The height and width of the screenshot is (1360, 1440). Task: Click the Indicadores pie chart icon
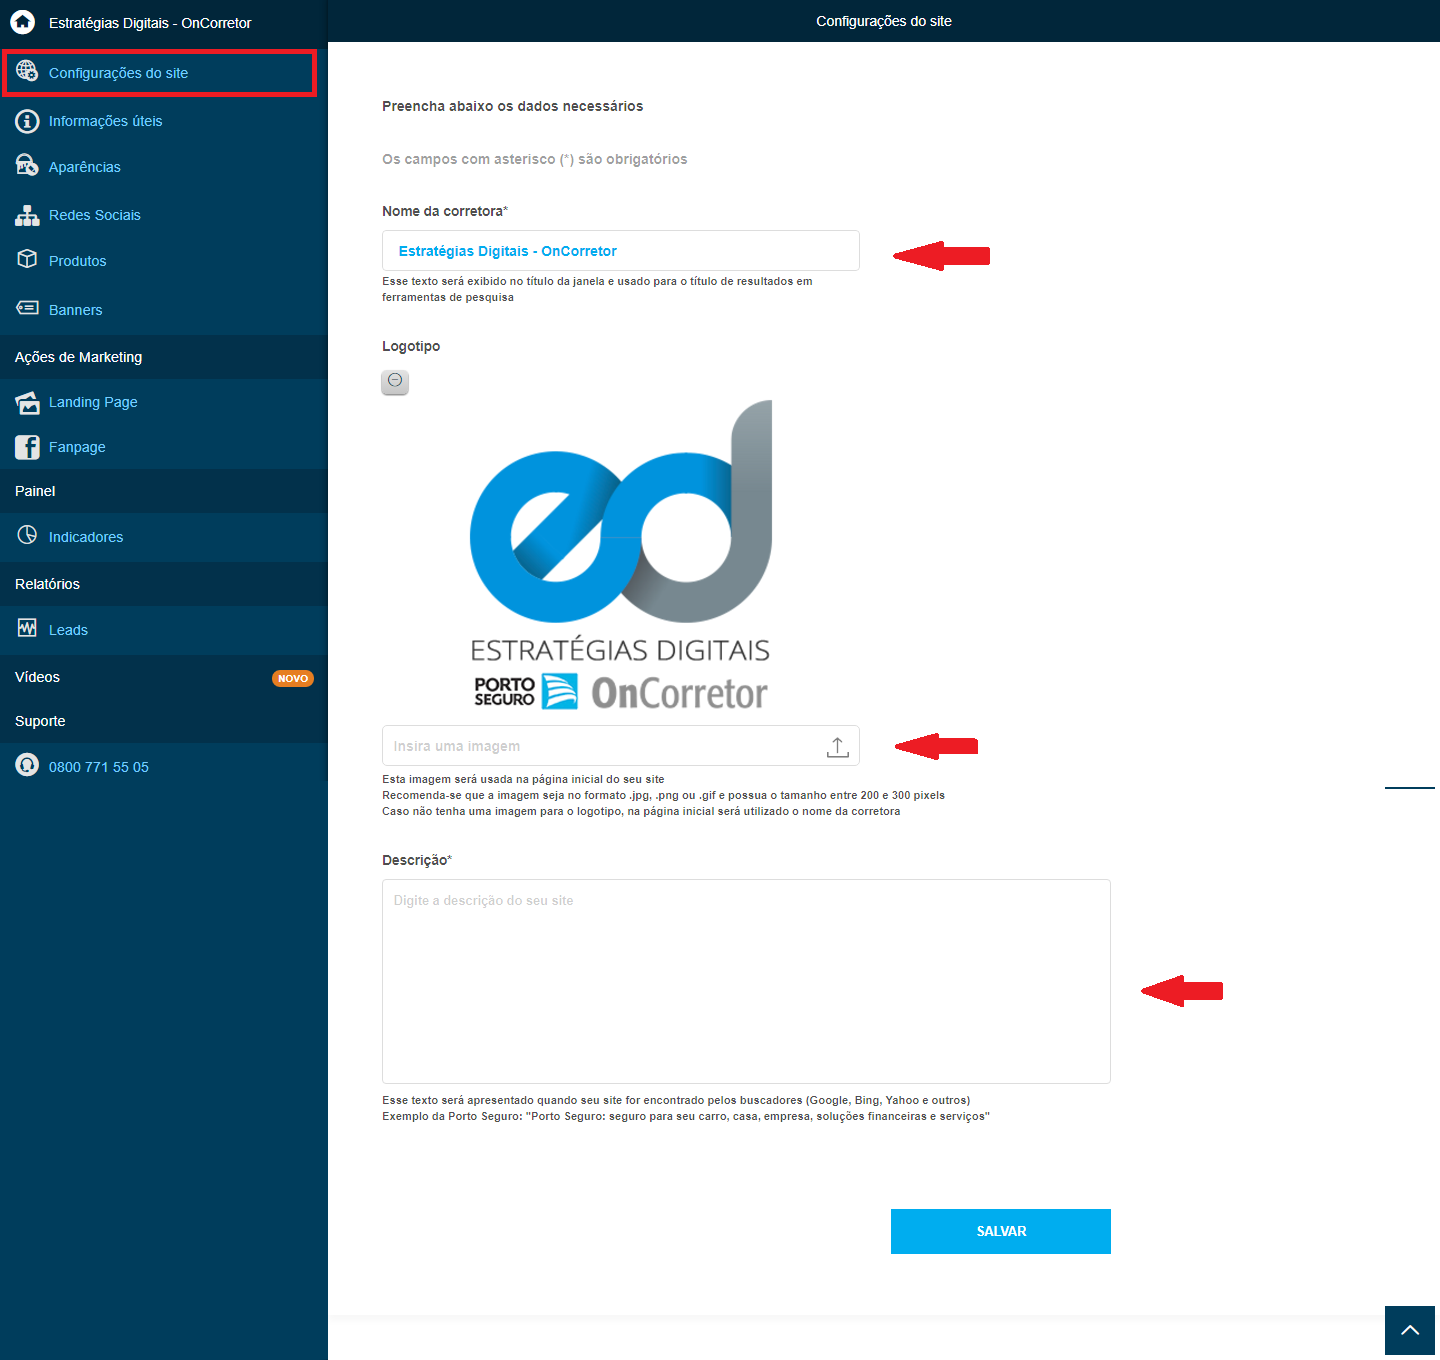(27, 535)
